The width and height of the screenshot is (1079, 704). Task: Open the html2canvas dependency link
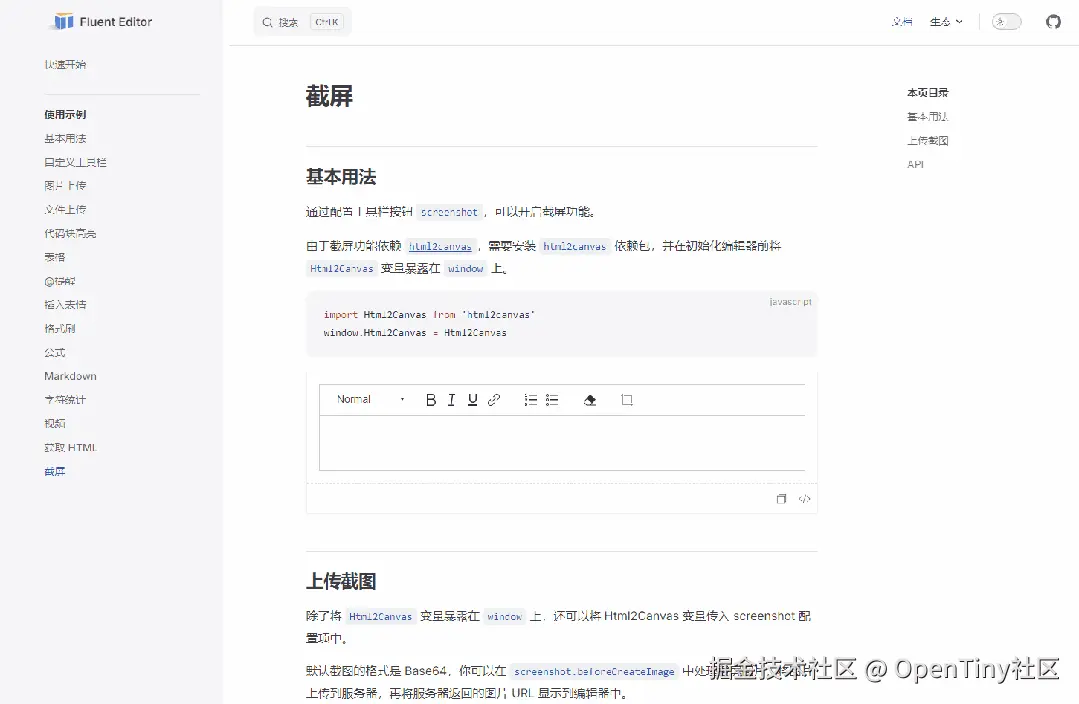440,246
